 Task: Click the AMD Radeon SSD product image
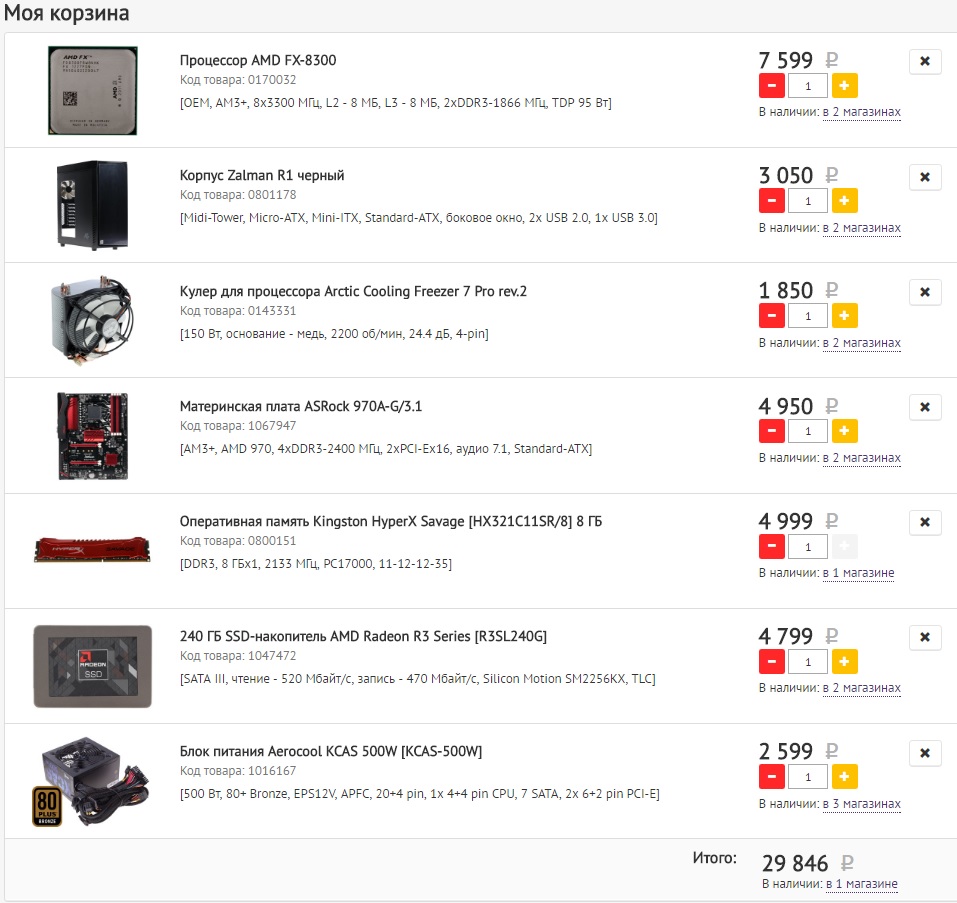pos(92,666)
